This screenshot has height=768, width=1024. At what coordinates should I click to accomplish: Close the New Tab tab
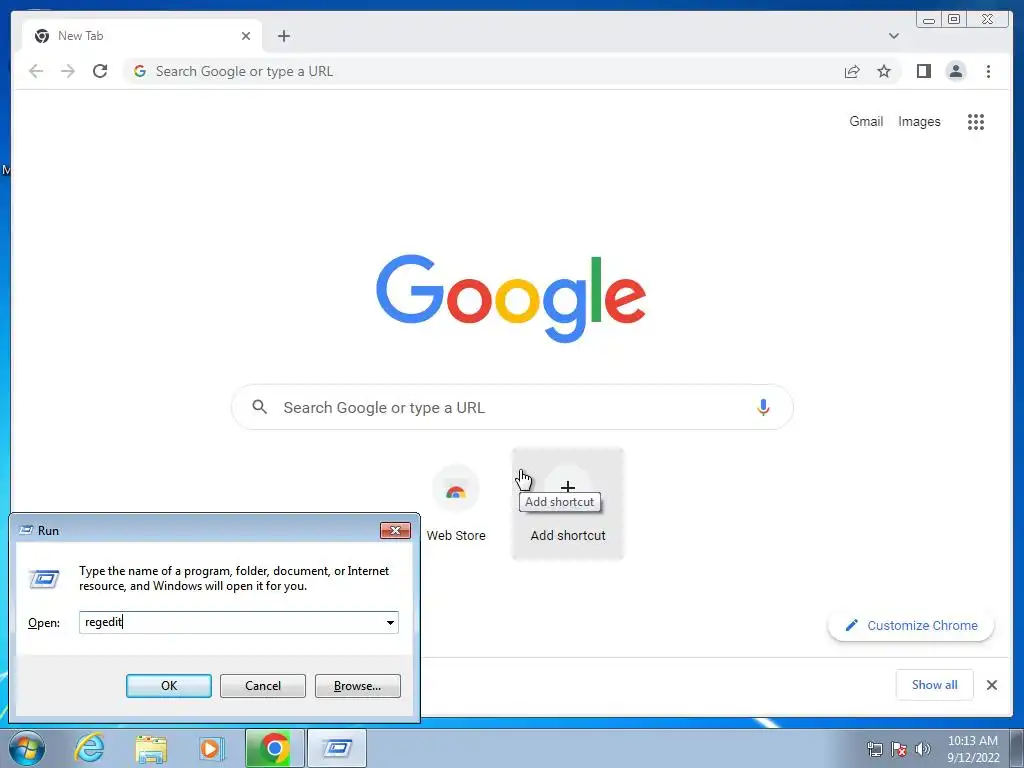[246, 36]
